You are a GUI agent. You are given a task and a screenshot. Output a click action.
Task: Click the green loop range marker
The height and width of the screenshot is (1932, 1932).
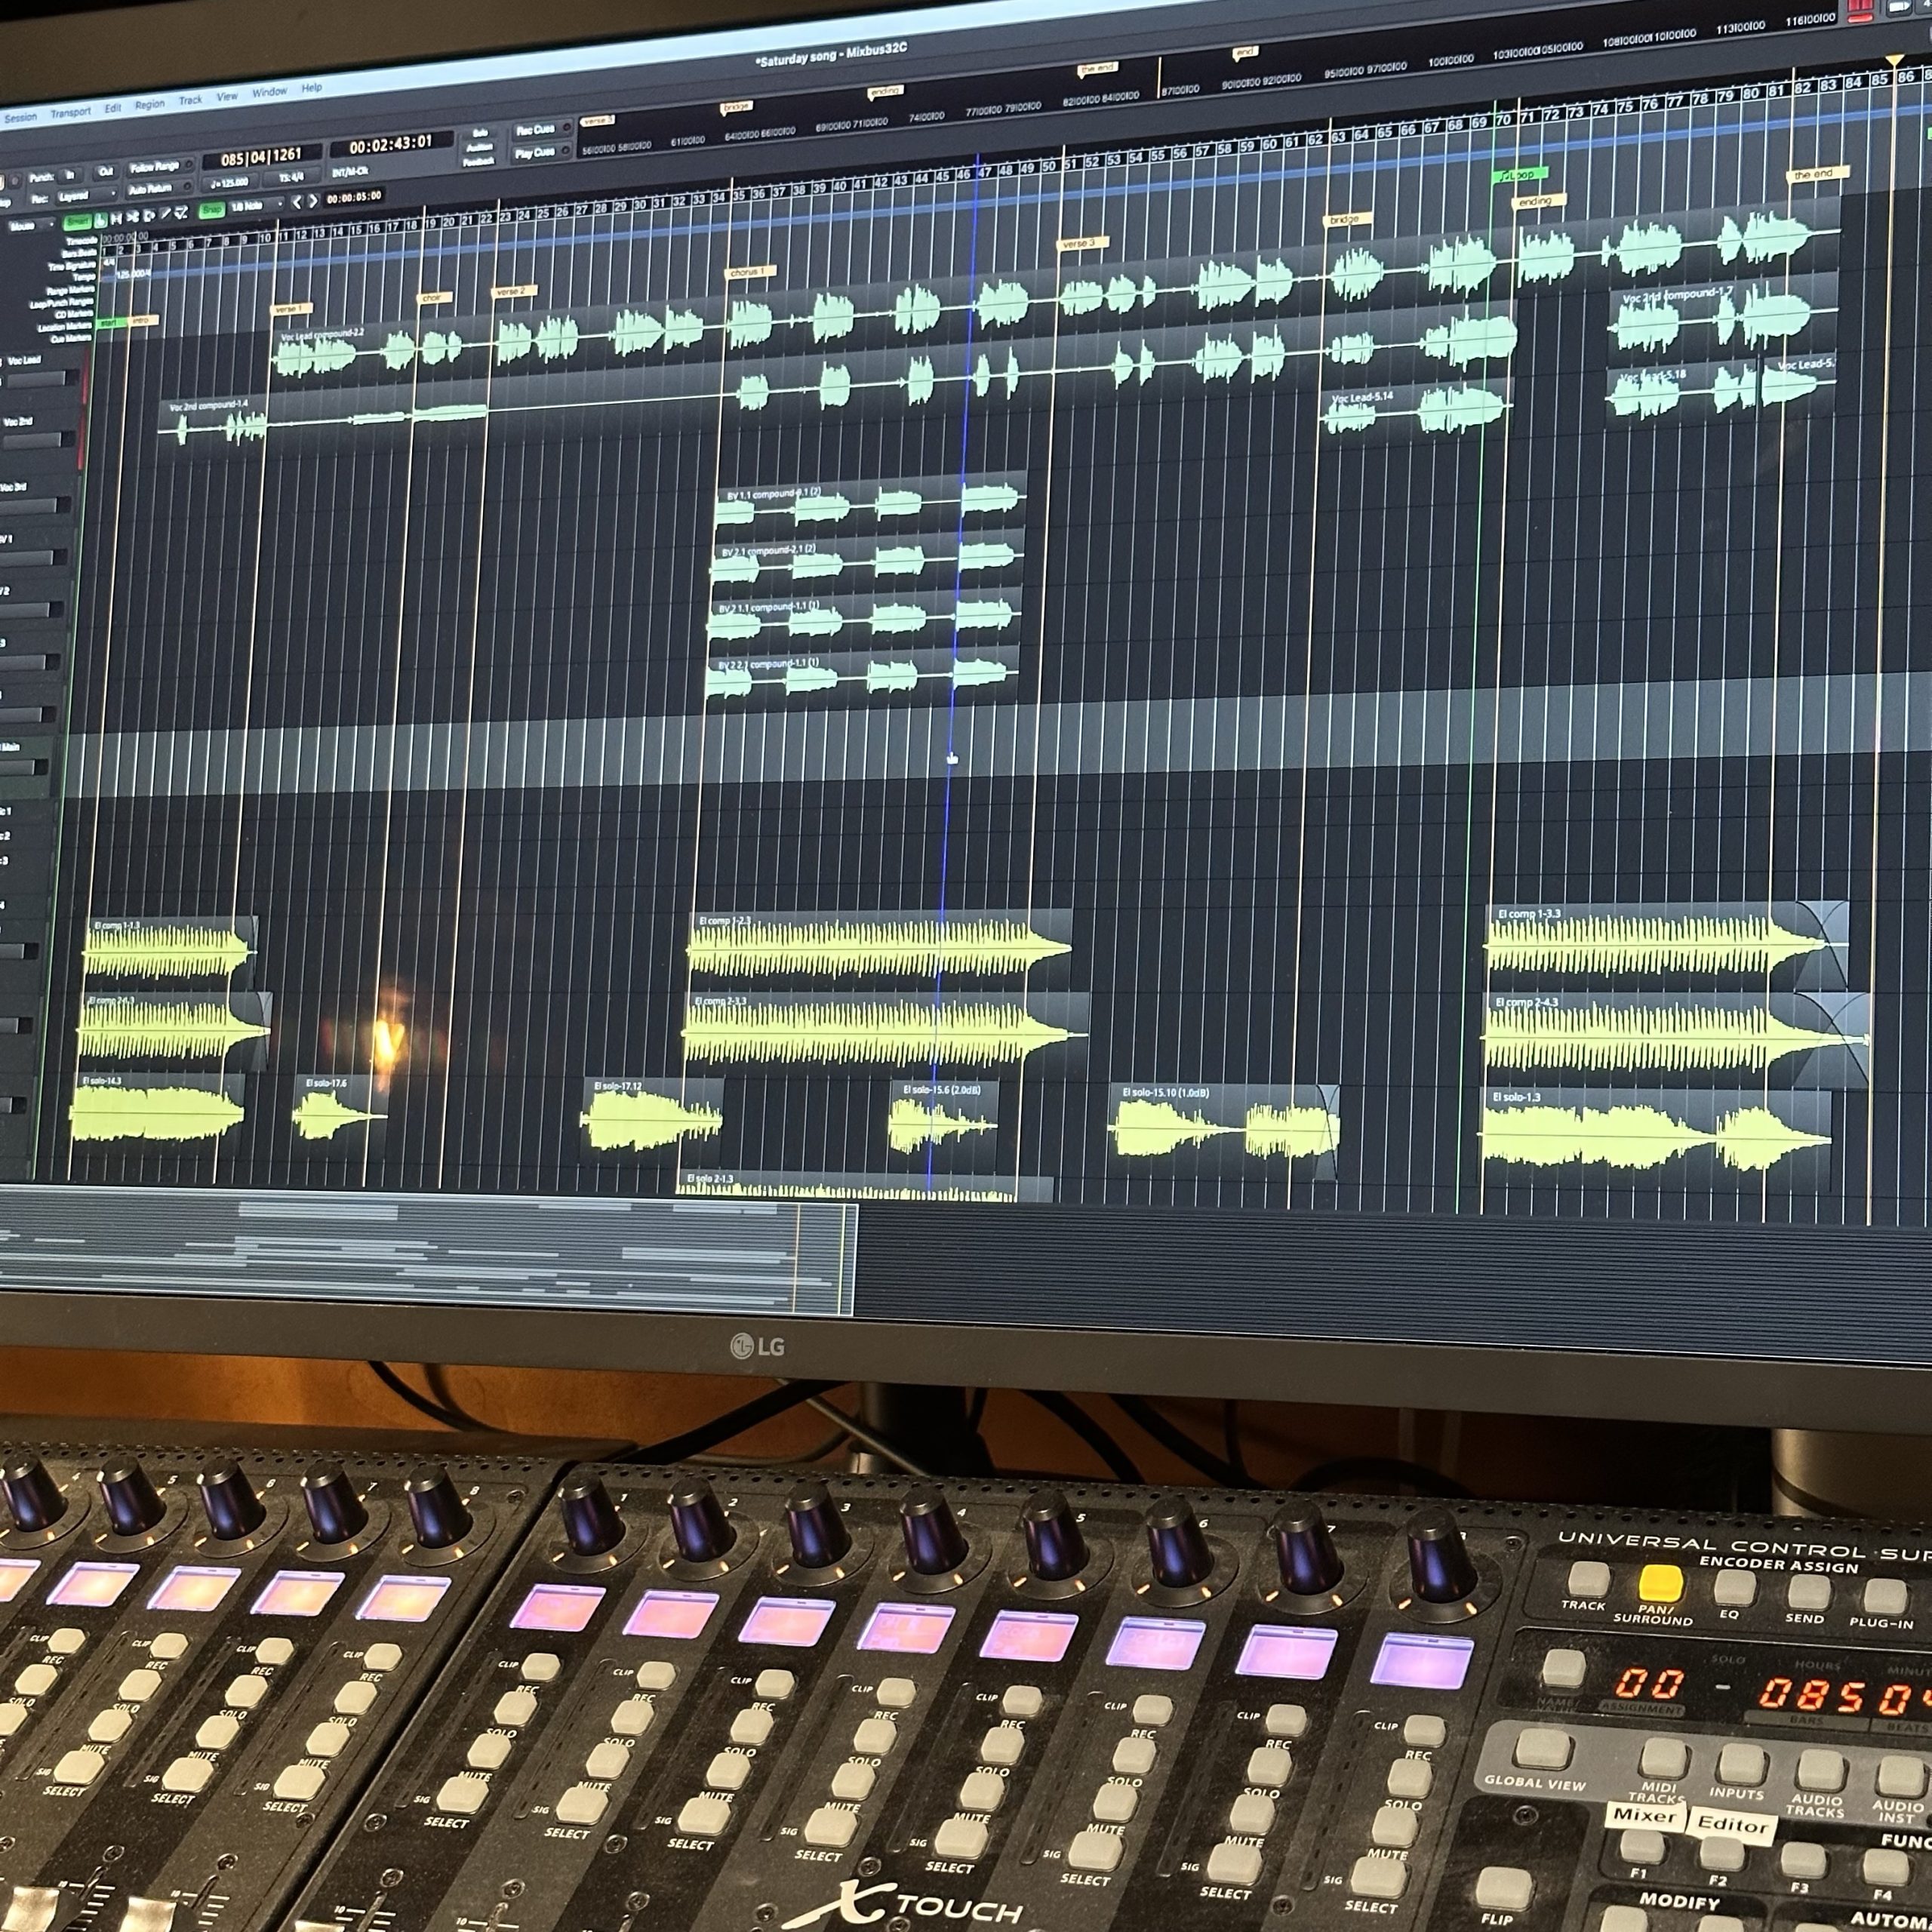(x=1519, y=174)
